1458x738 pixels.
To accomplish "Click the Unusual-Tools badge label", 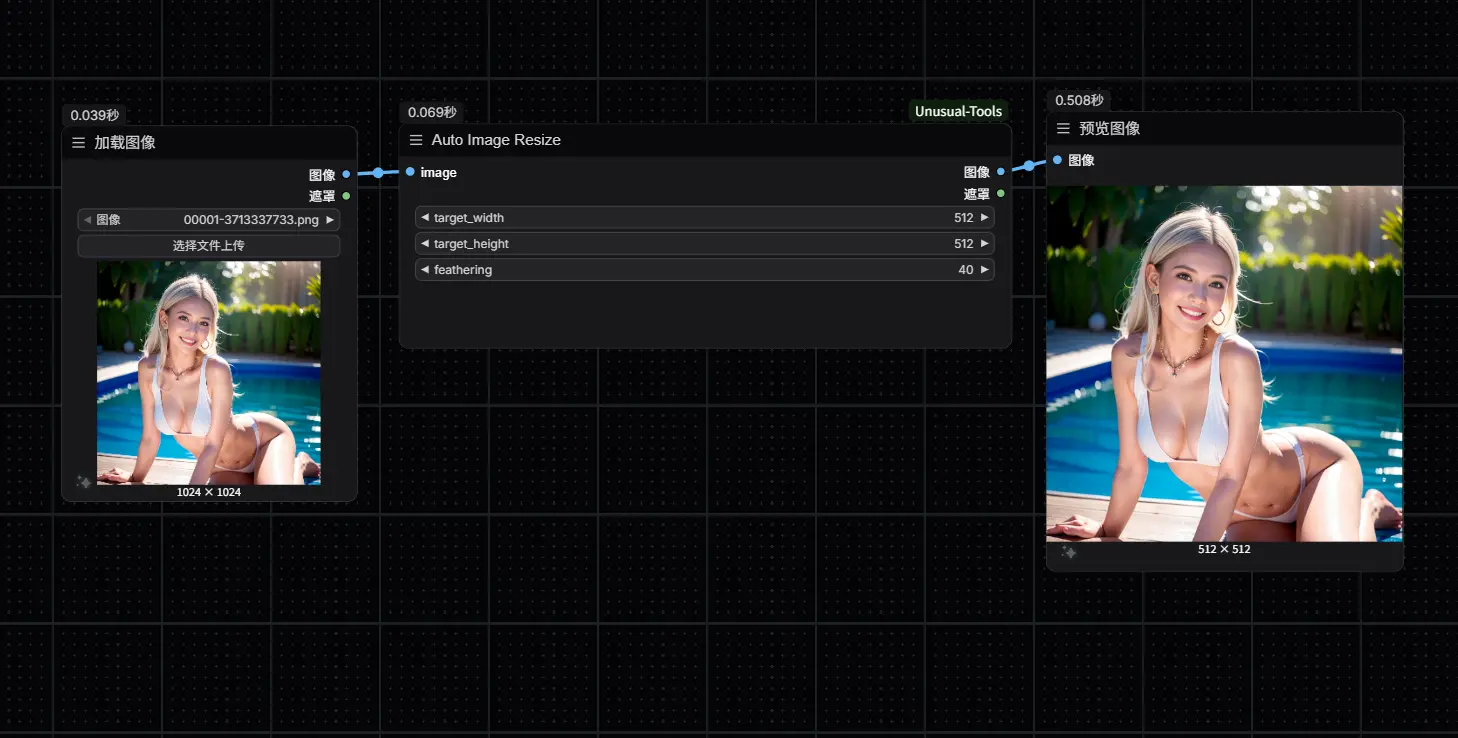I will point(957,112).
